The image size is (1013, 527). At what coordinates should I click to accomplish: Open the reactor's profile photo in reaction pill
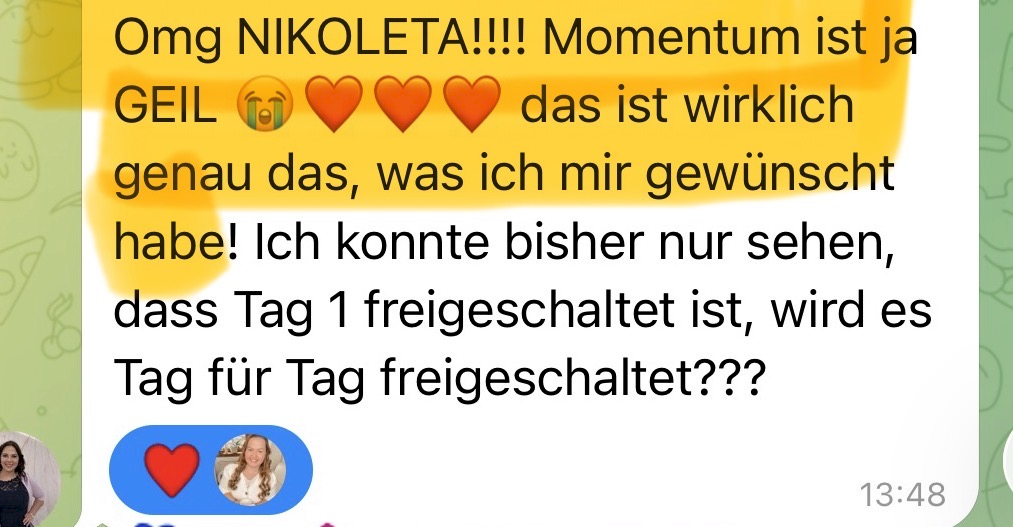pos(250,470)
